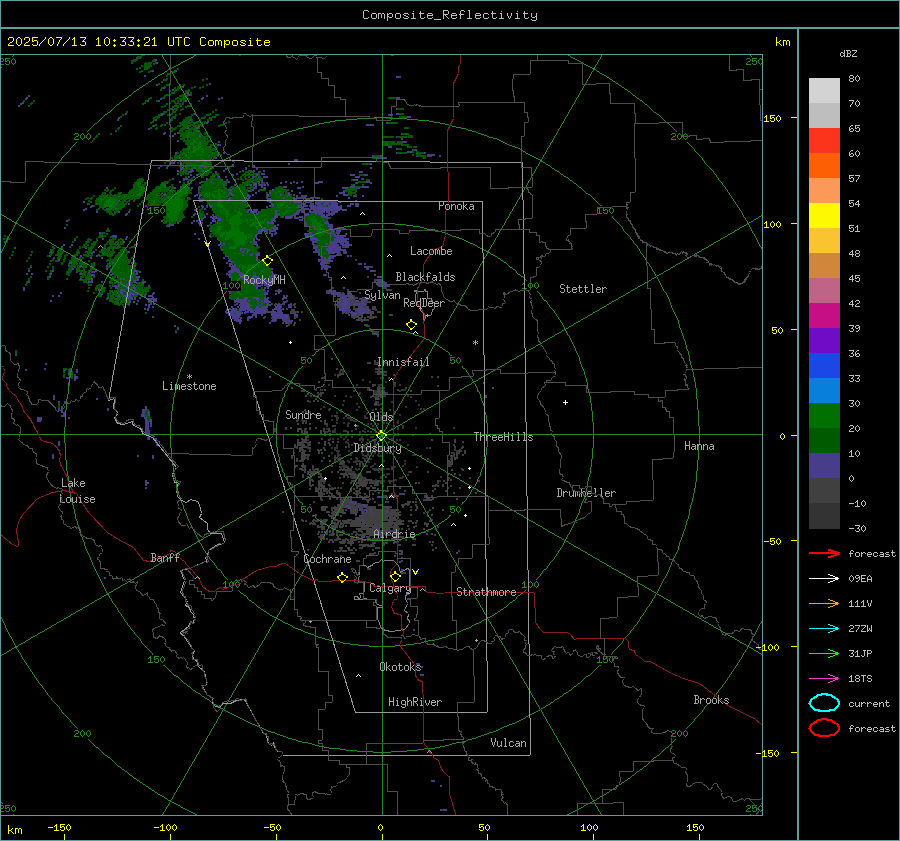Click the Didsbury city label
Viewport: 900px width, 841px height.
[377, 448]
